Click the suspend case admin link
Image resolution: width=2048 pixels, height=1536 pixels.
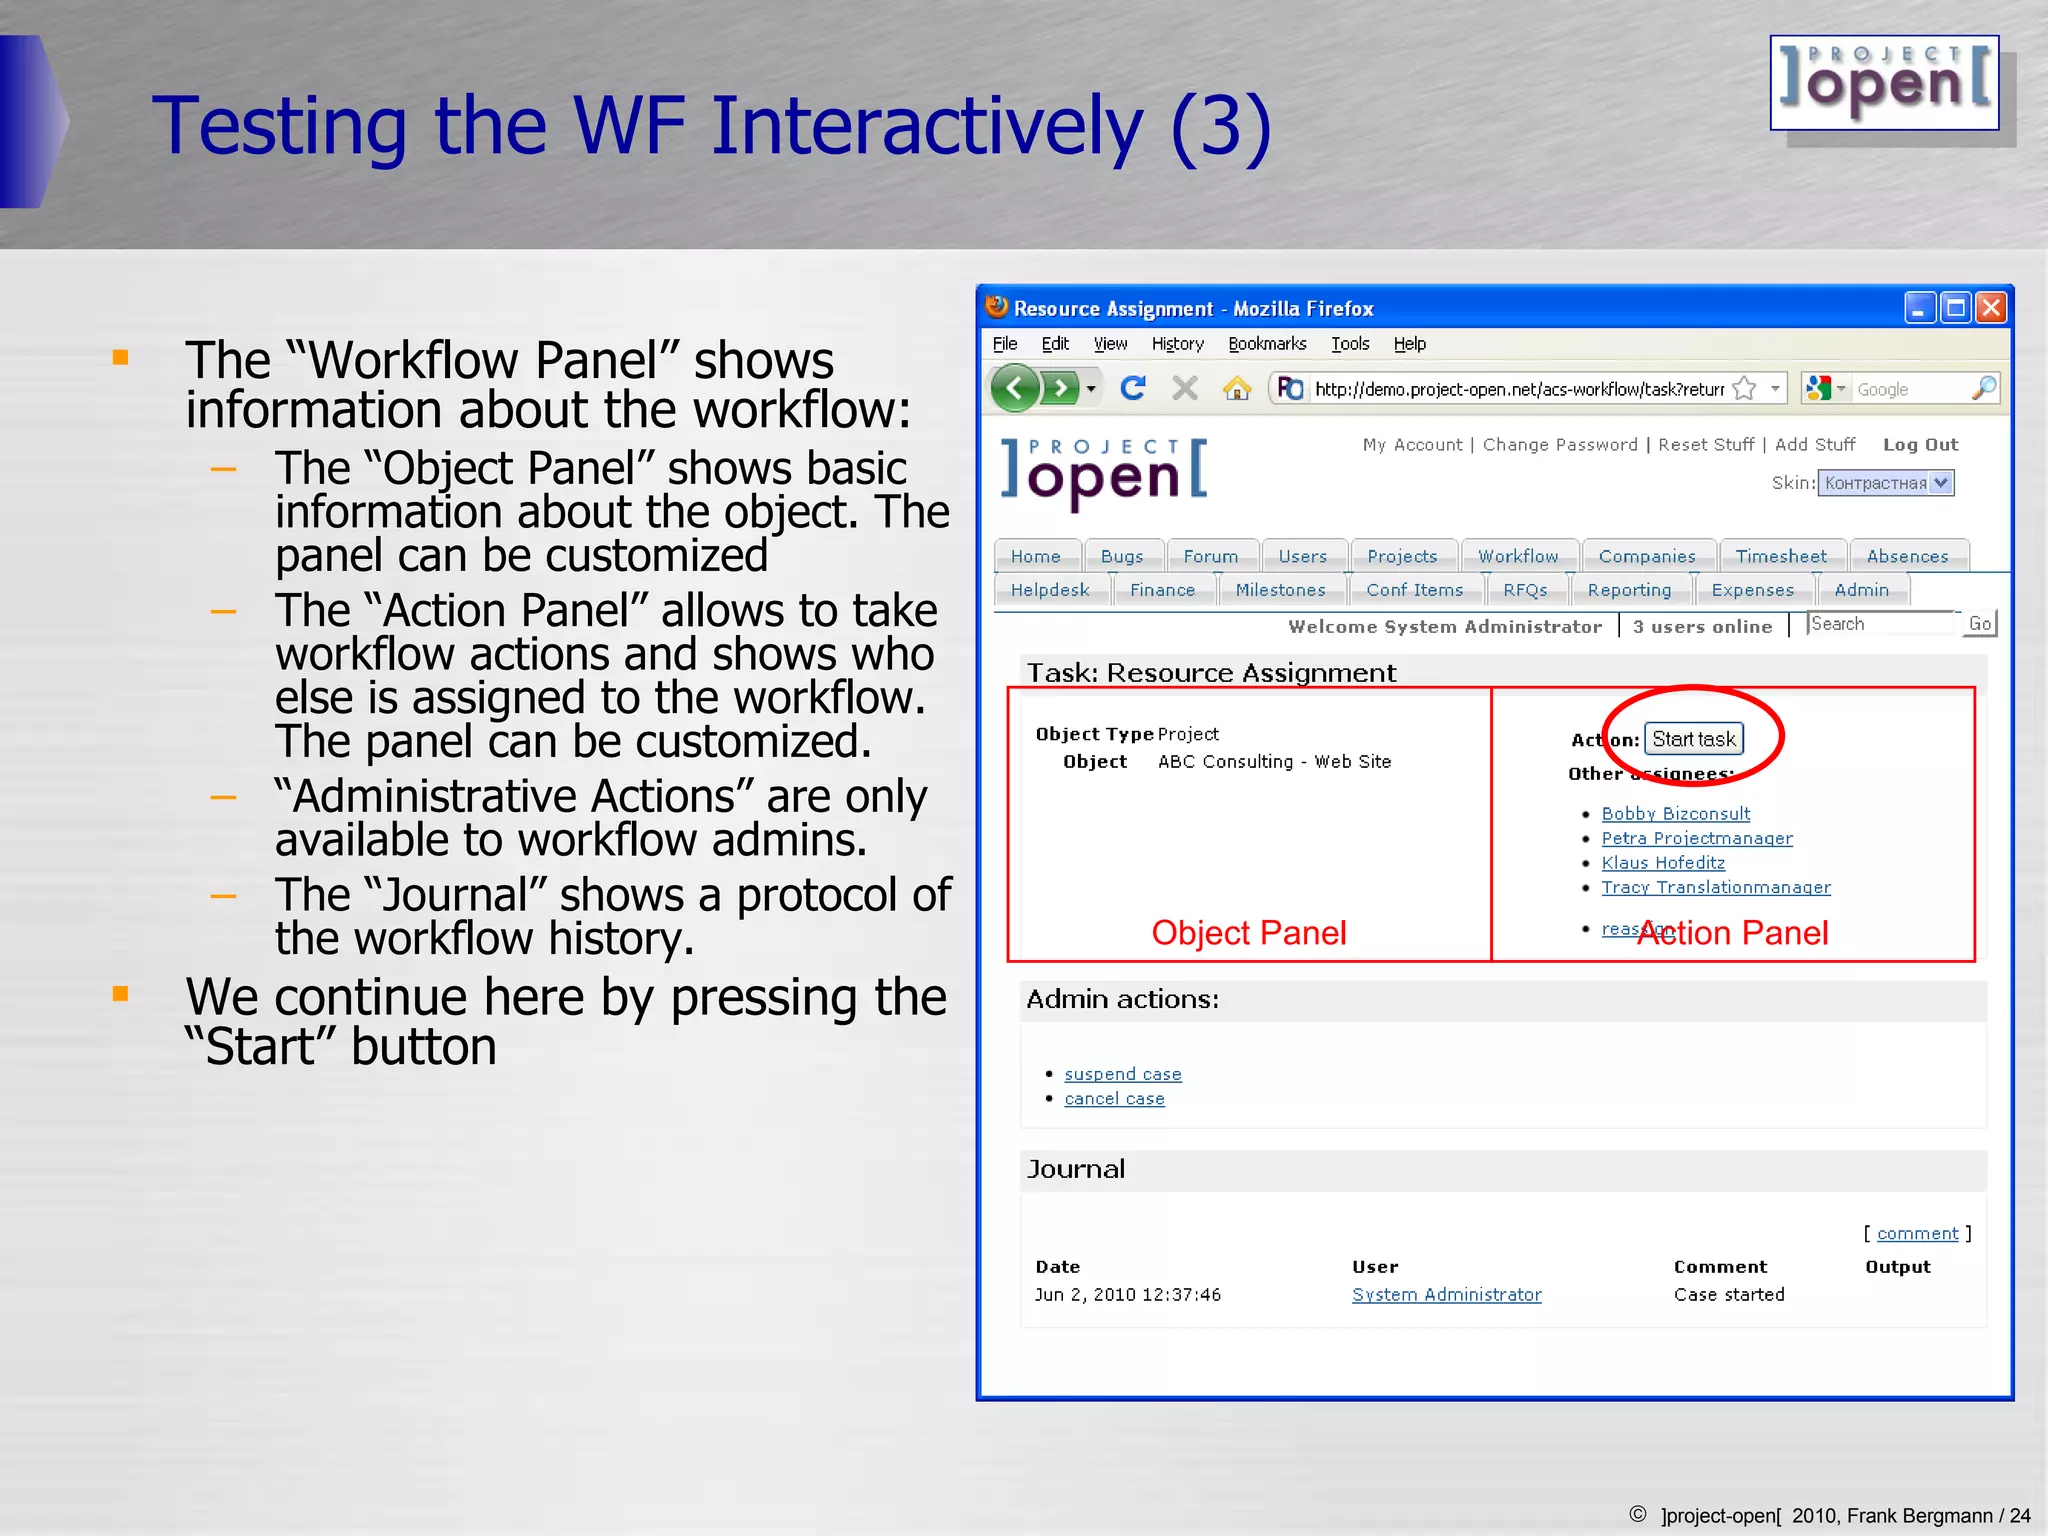click(x=1123, y=1074)
